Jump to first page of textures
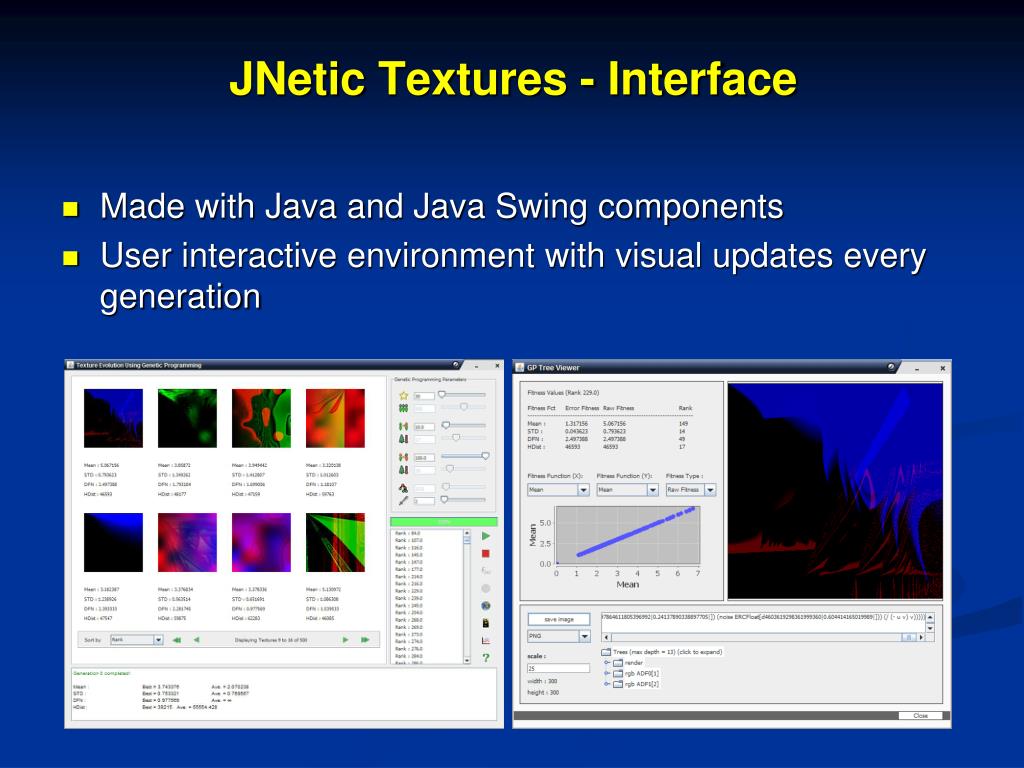This screenshot has width=1024, height=768. pyautogui.click(x=176, y=640)
